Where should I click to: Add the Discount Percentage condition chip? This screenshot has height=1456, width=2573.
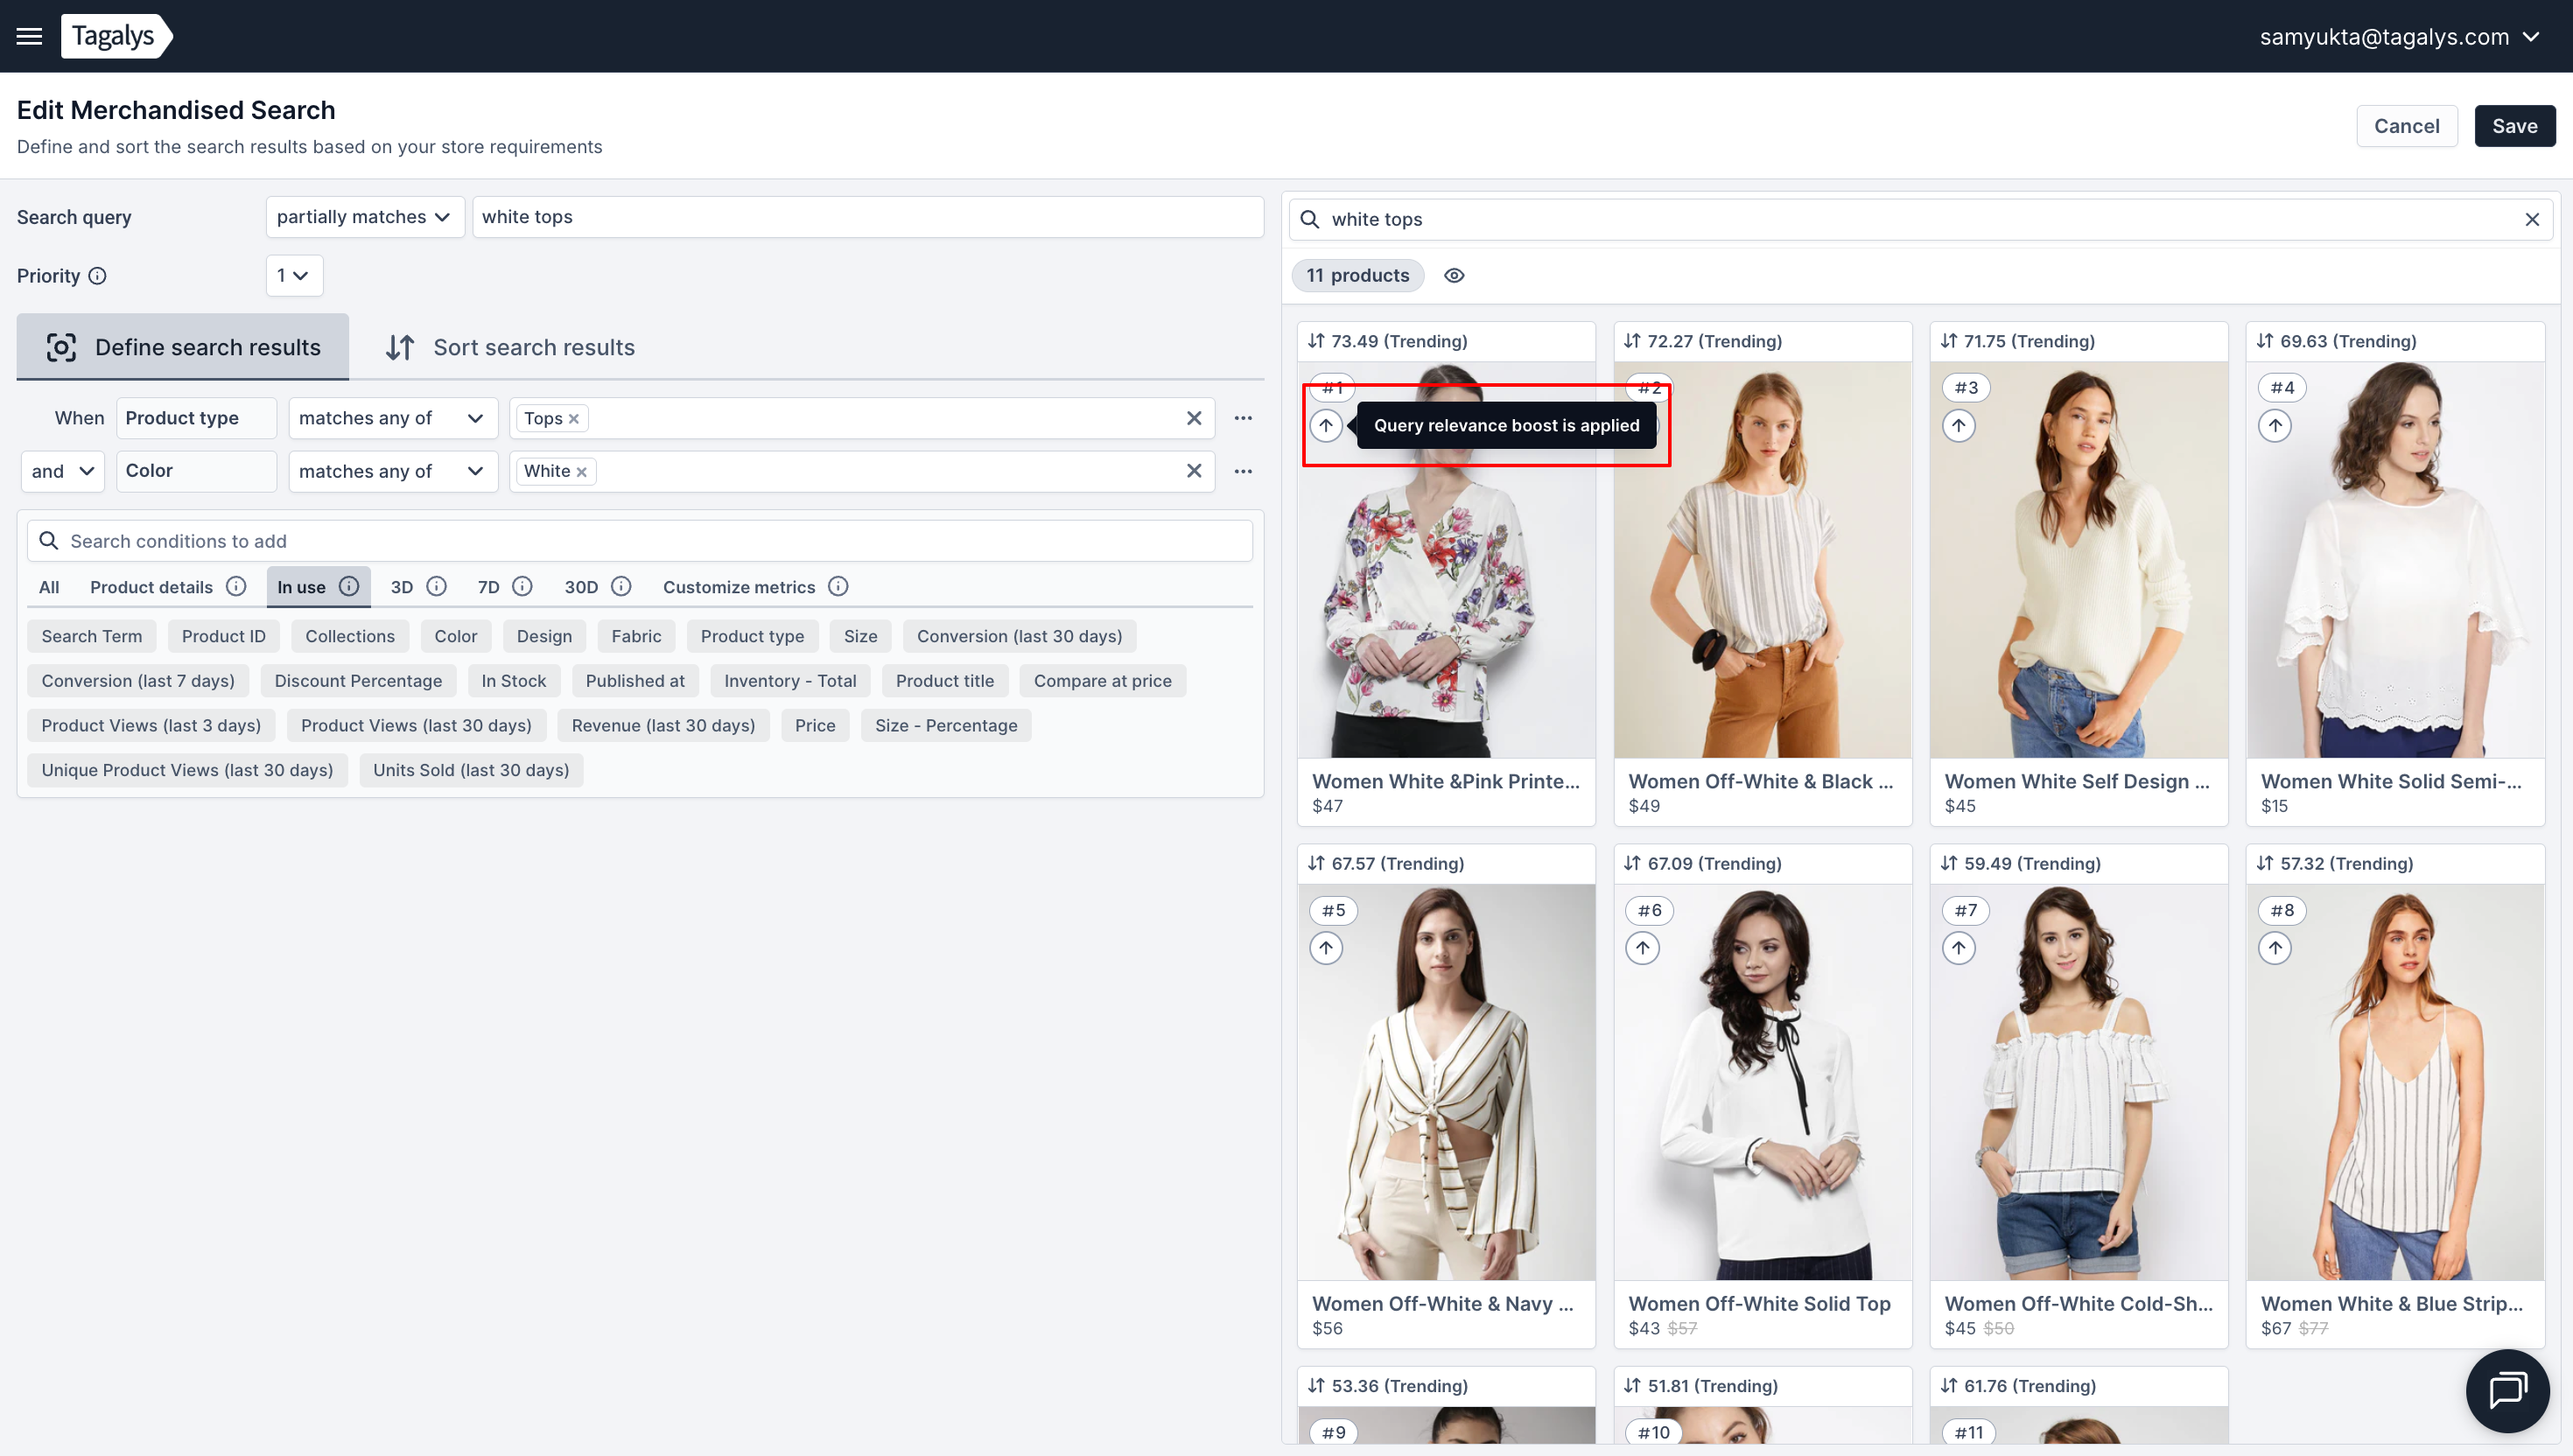click(x=358, y=681)
